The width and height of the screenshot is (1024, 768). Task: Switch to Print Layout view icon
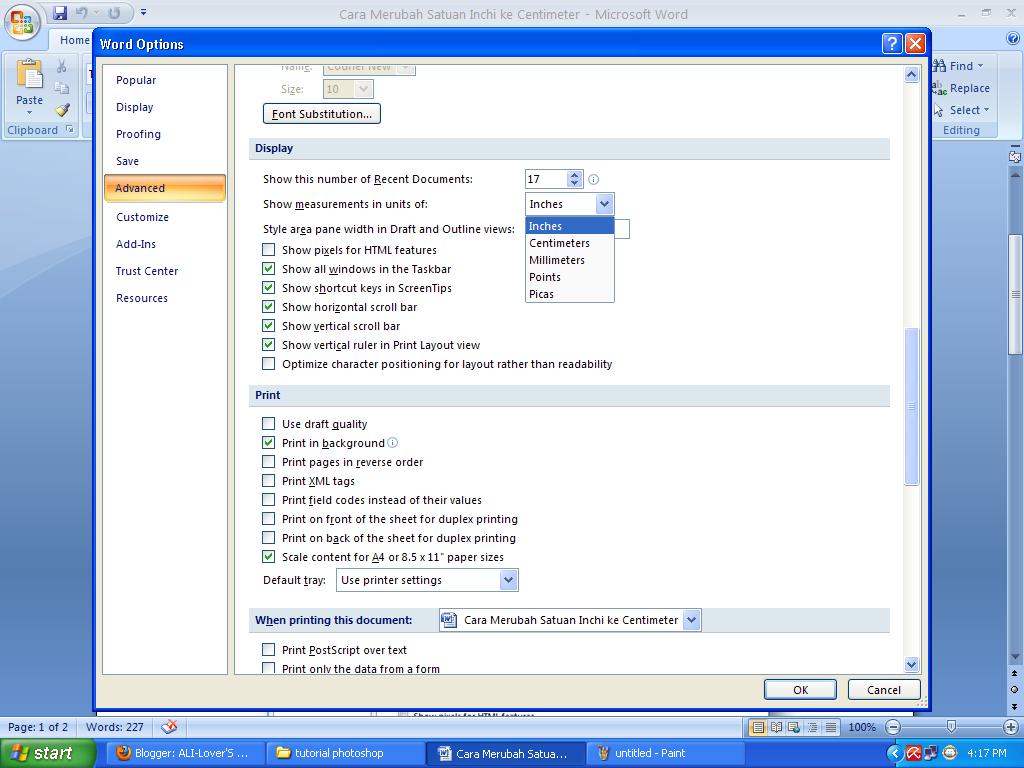(x=758, y=727)
